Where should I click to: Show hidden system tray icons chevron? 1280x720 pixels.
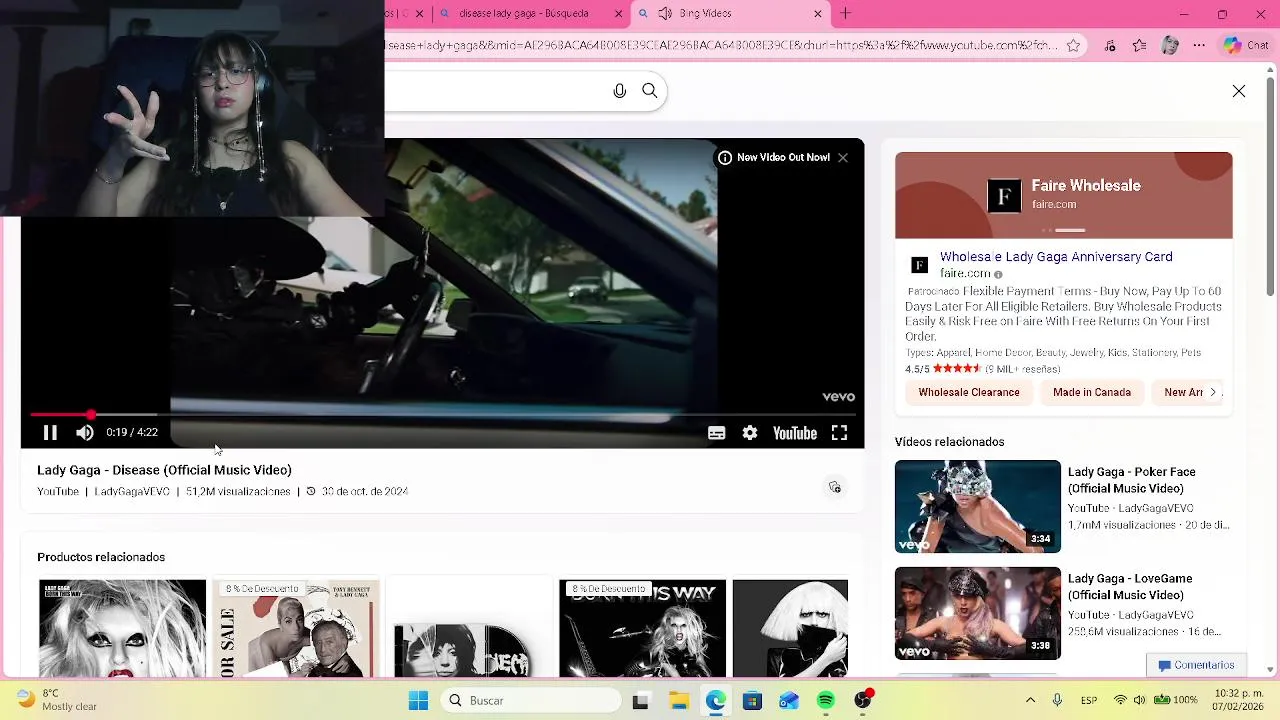pyautogui.click(x=1031, y=701)
